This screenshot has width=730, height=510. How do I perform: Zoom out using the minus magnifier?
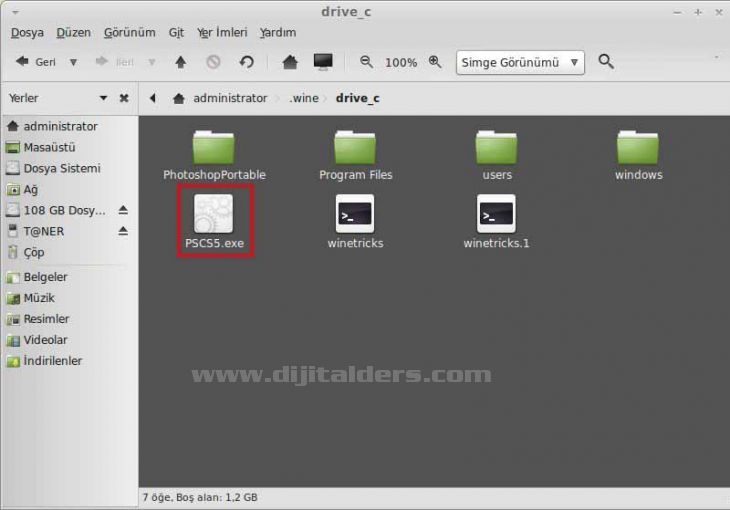366,62
